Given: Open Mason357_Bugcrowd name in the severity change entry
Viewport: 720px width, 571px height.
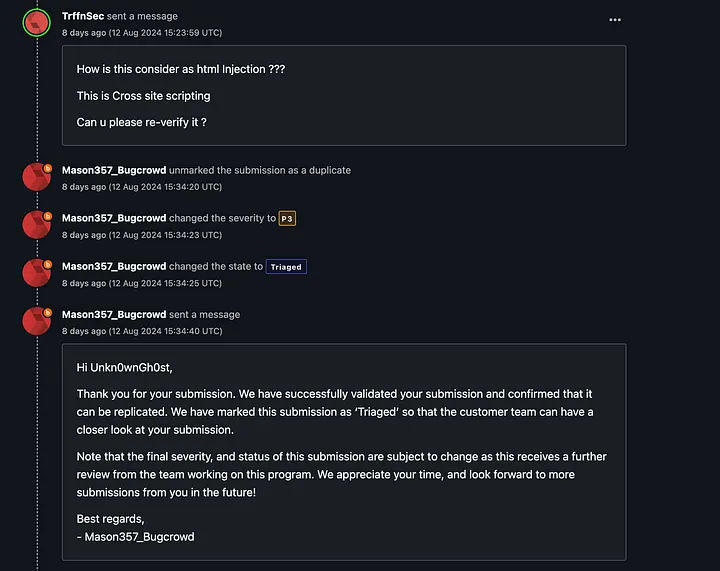Looking at the screenshot, I should (x=114, y=218).
